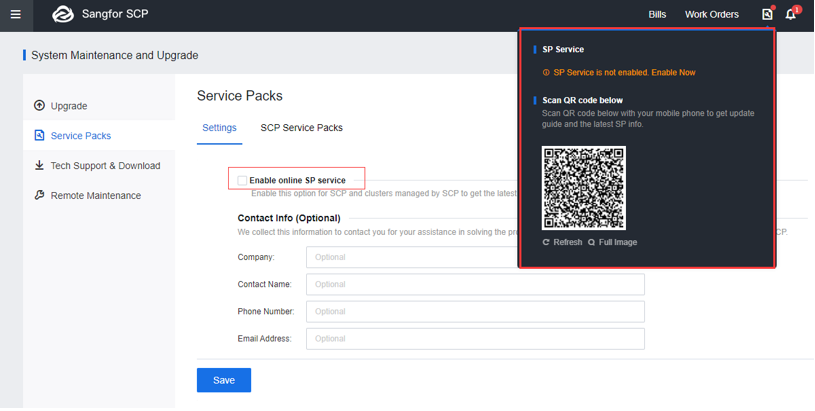The image size is (815, 411).
Task: Click the System Maintenance and Upgrade heading
Action: click(114, 56)
